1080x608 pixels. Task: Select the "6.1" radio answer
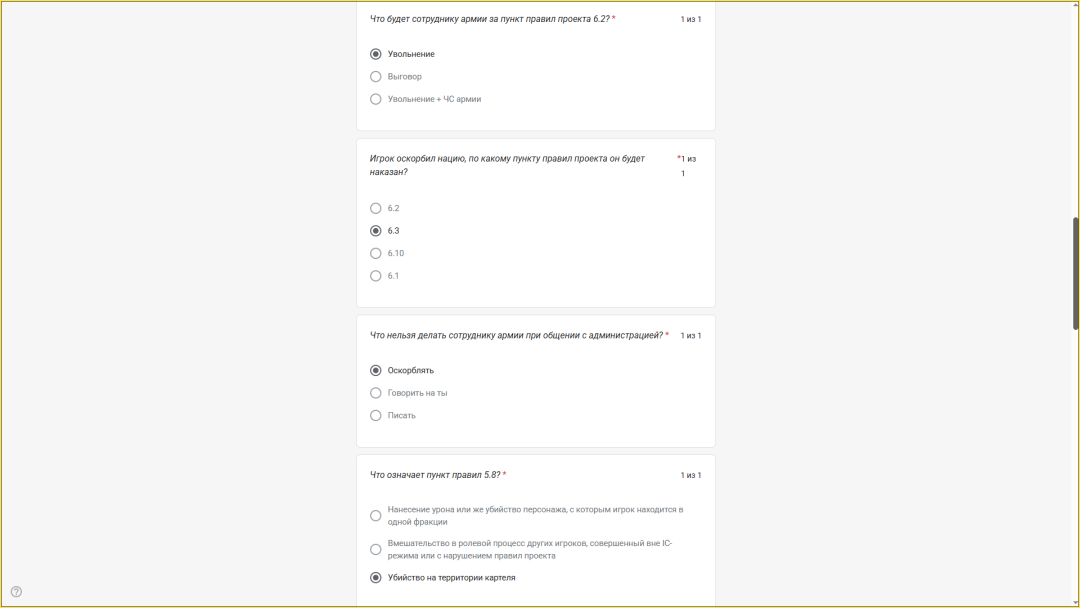tap(376, 276)
